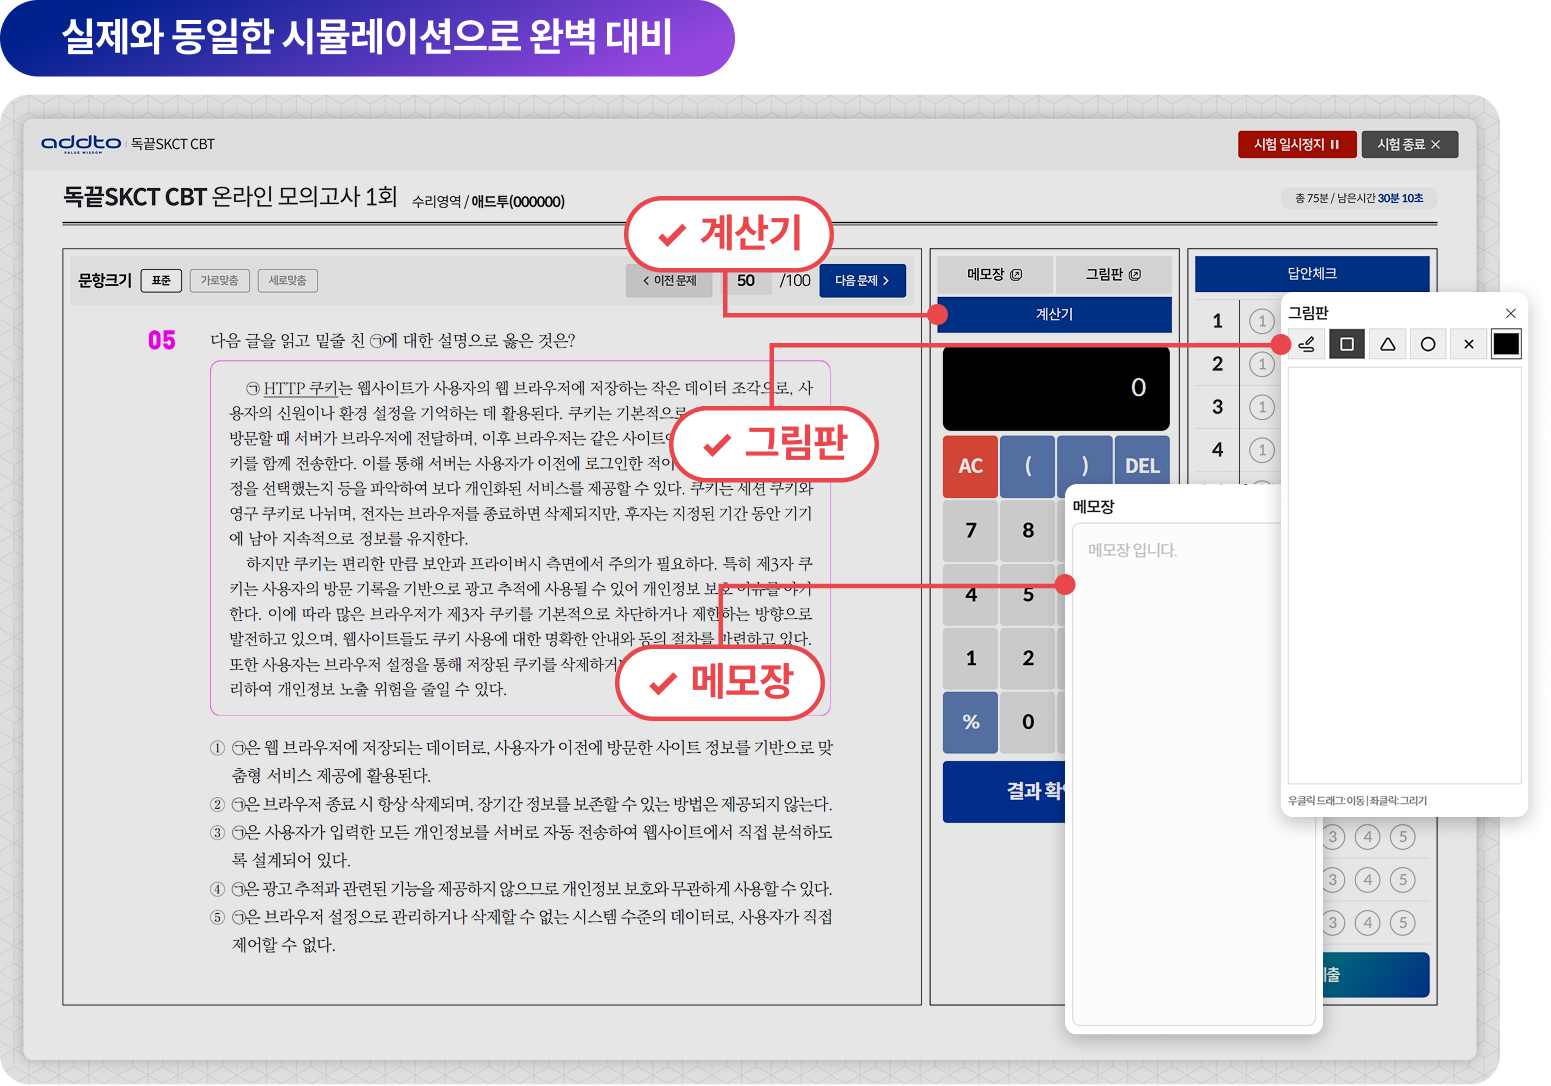The width and height of the screenshot is (1551, 1086).
Task: Open the 계산기 calculator
Action: pos(1055,314)
